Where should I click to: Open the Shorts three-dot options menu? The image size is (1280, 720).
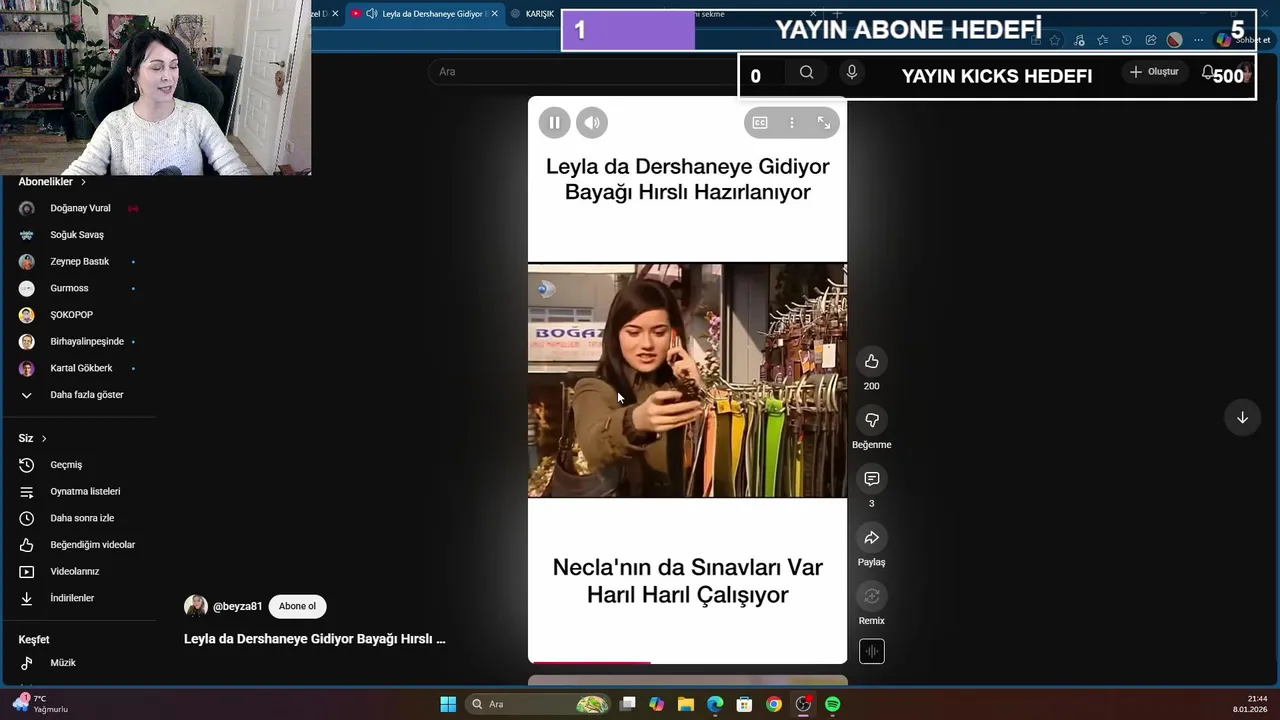click(792, 122)
